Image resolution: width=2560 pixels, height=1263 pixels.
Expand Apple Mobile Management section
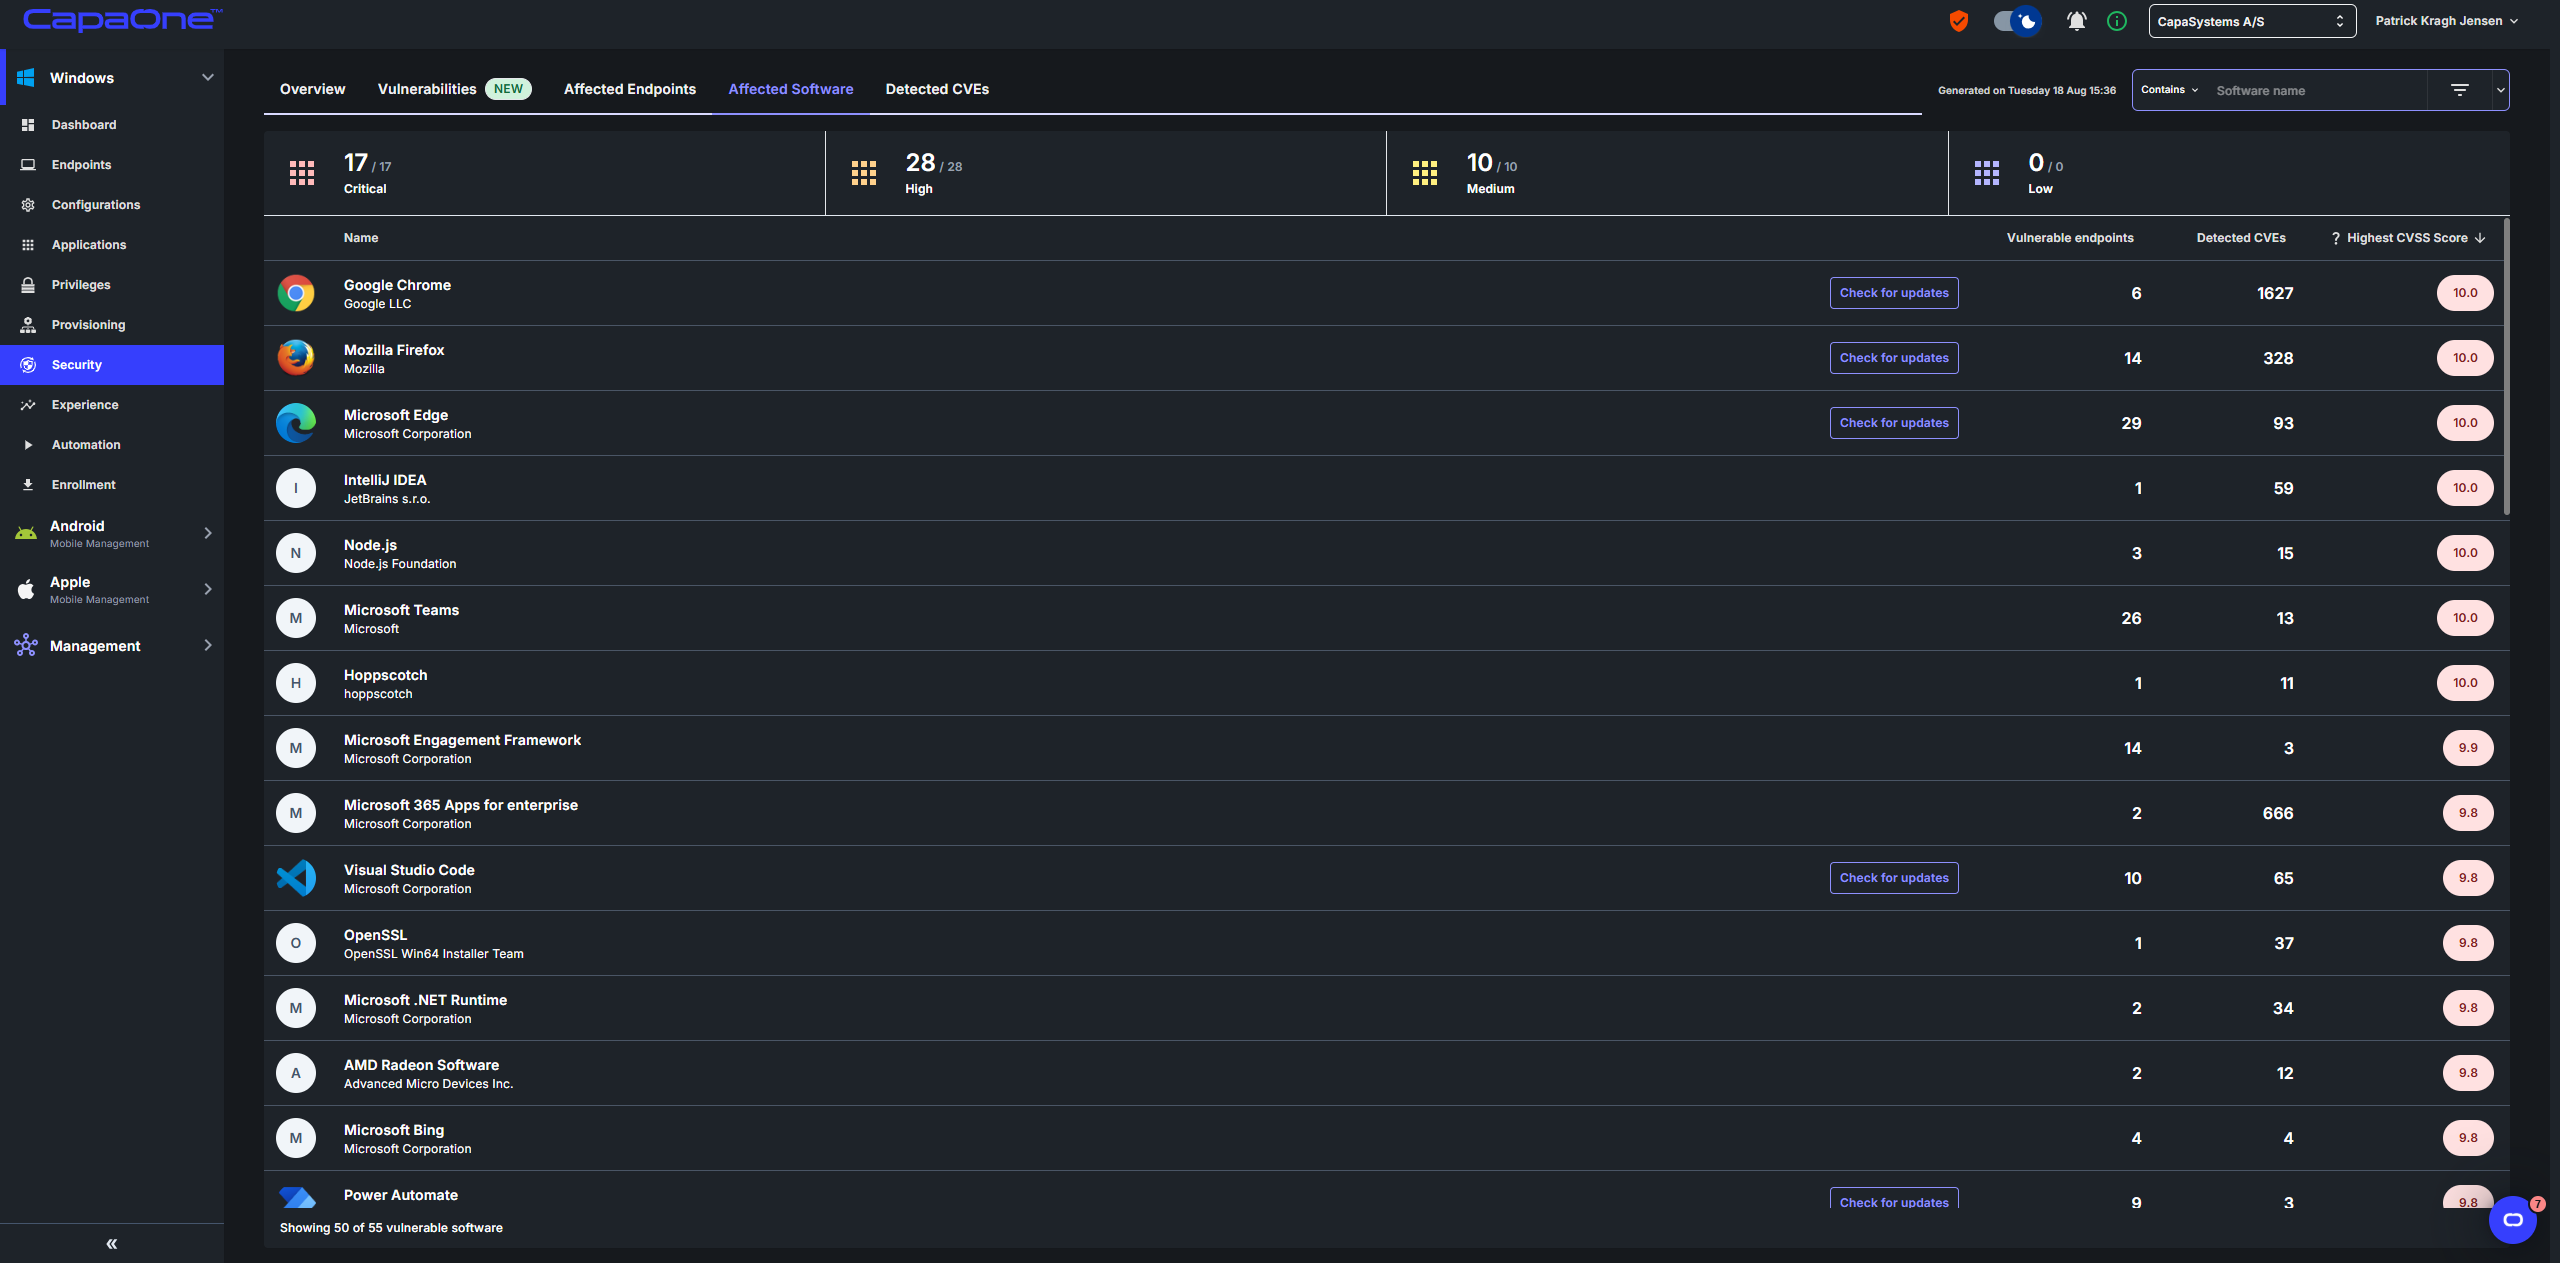tap(112, 589)
